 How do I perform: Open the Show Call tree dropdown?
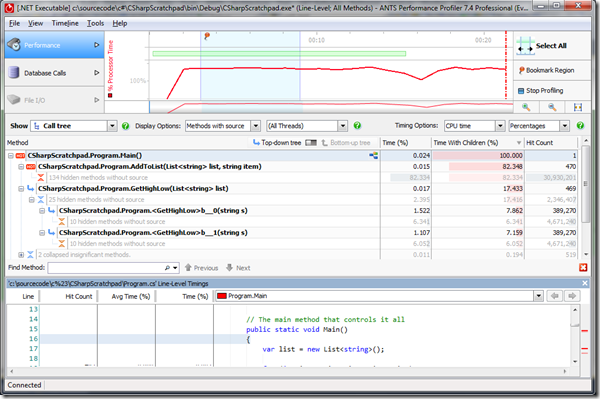coord(112,126)
